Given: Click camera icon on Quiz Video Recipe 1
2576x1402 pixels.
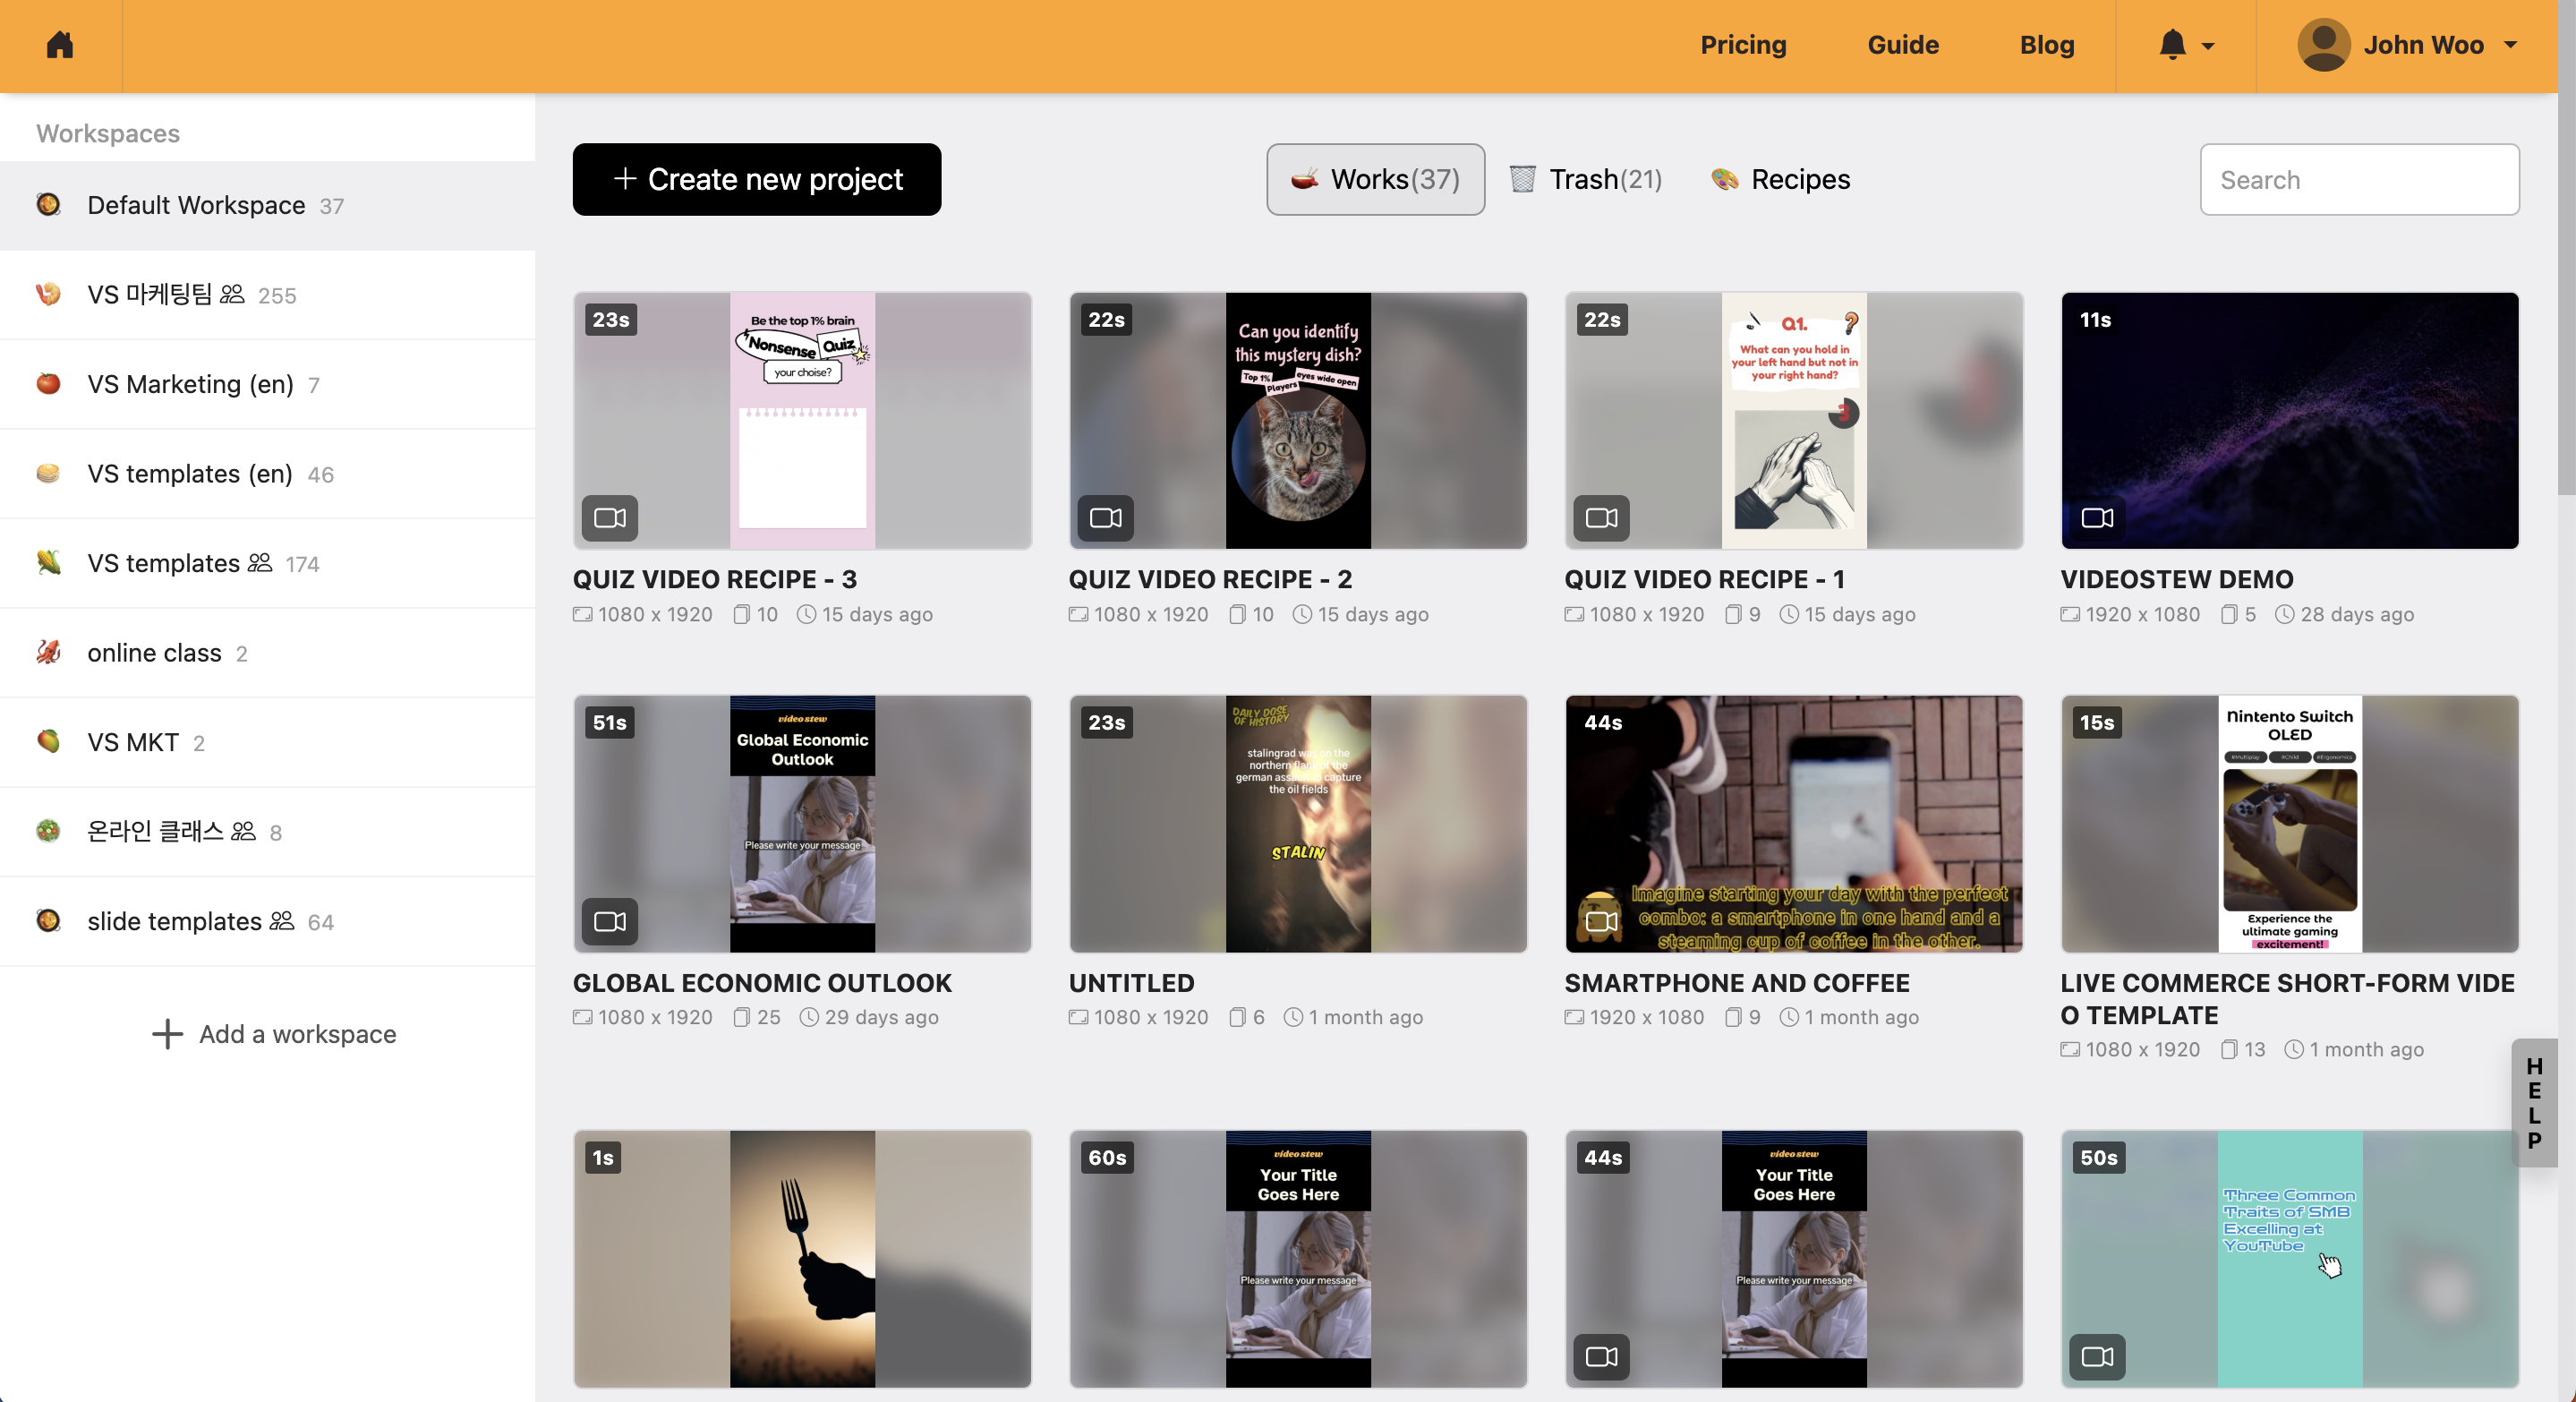Looking at the screenshot, I should point(1601,518).
